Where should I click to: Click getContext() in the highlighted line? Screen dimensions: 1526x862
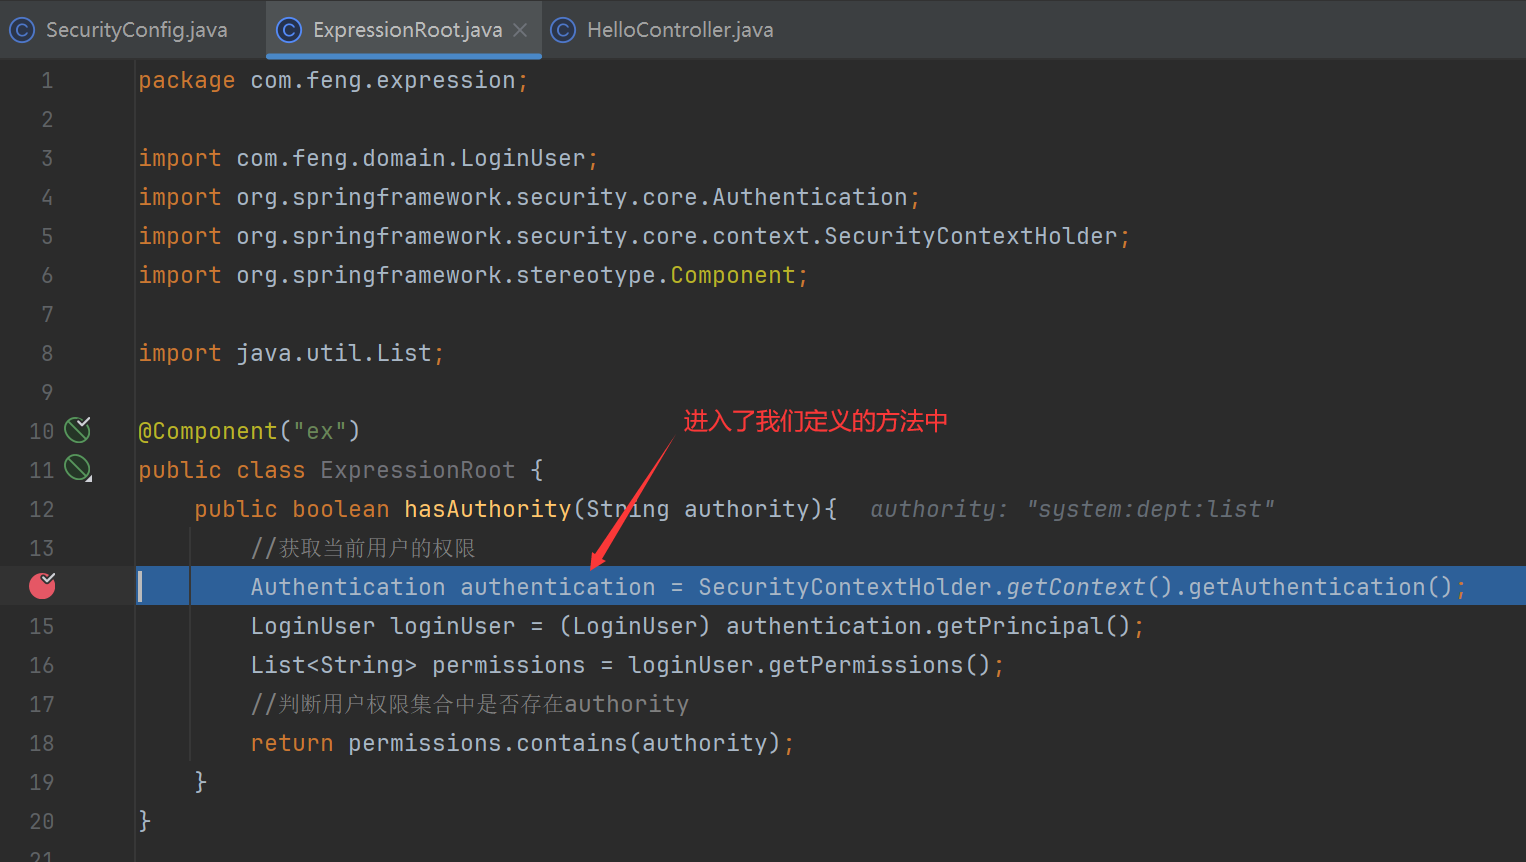pyautogui.click(x=1089, y=587)
